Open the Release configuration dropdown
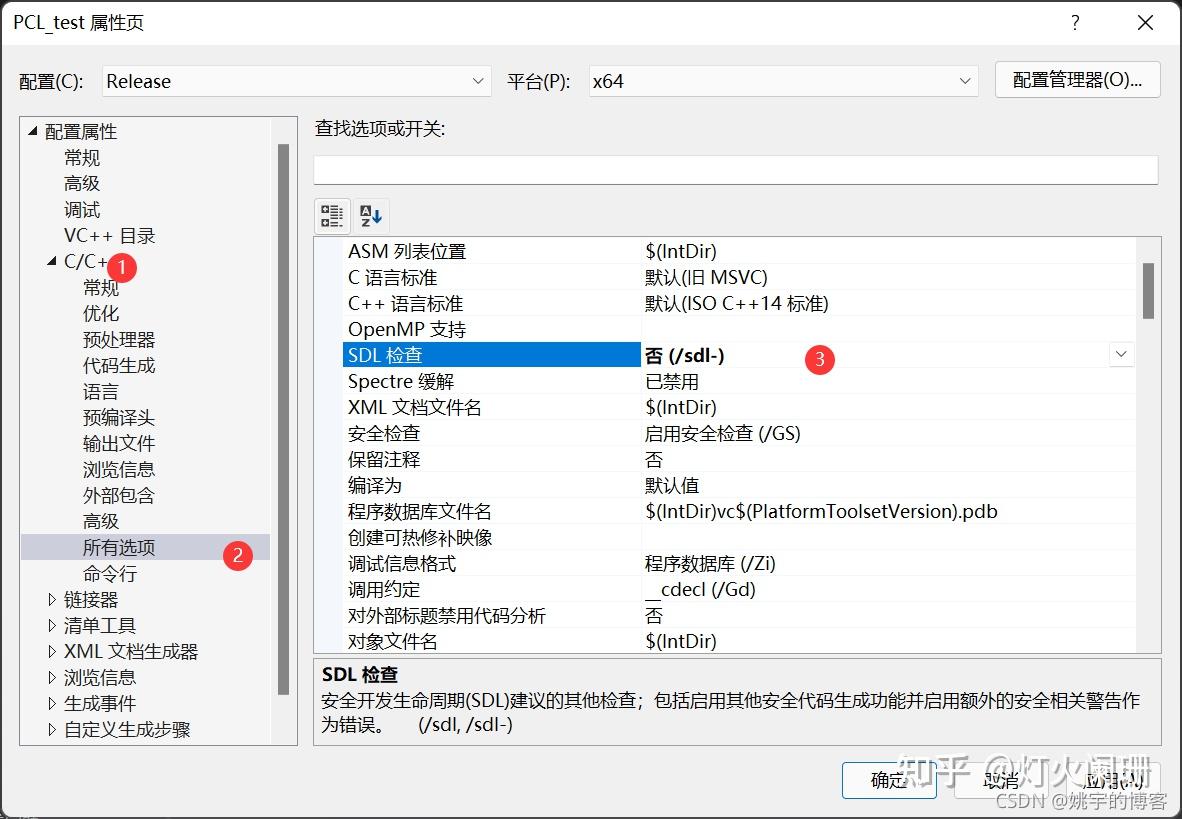 478,81
